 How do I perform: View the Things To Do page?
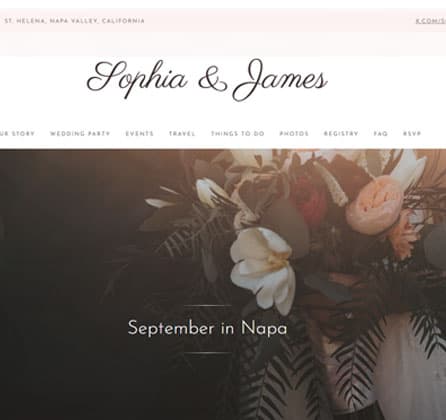tap(238, 134)
